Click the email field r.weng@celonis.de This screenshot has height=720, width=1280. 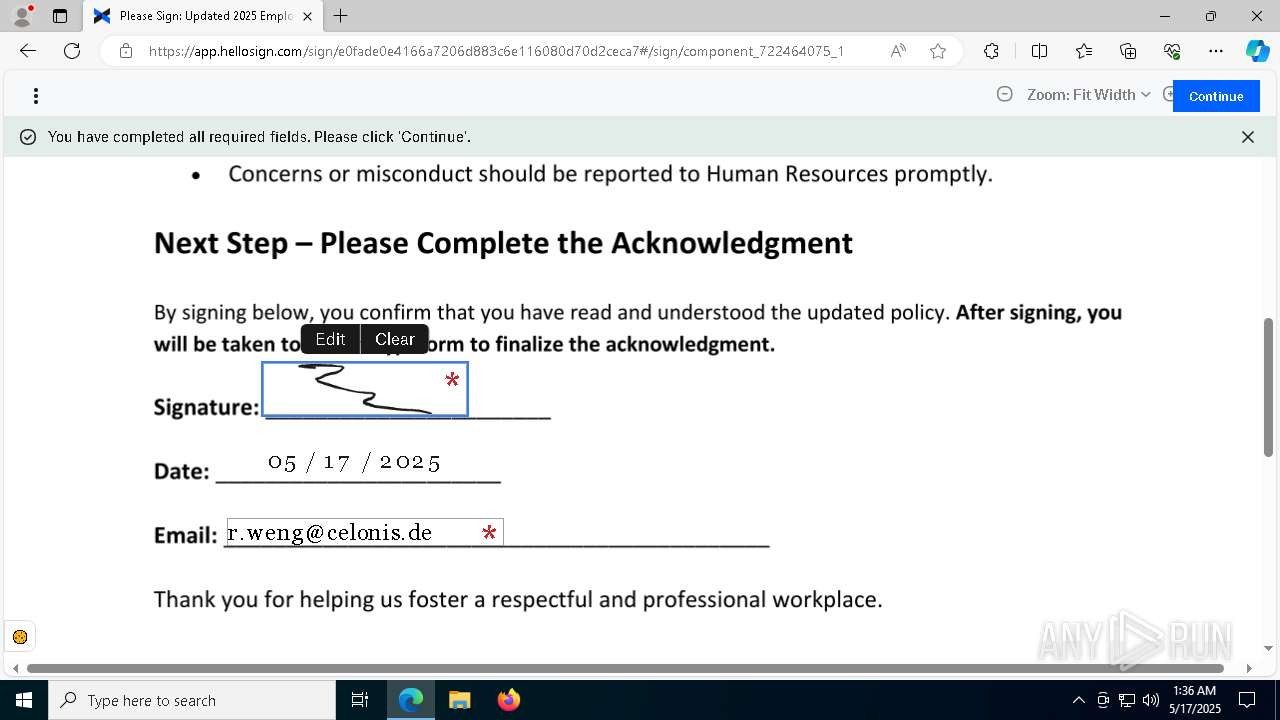point(365,532)
